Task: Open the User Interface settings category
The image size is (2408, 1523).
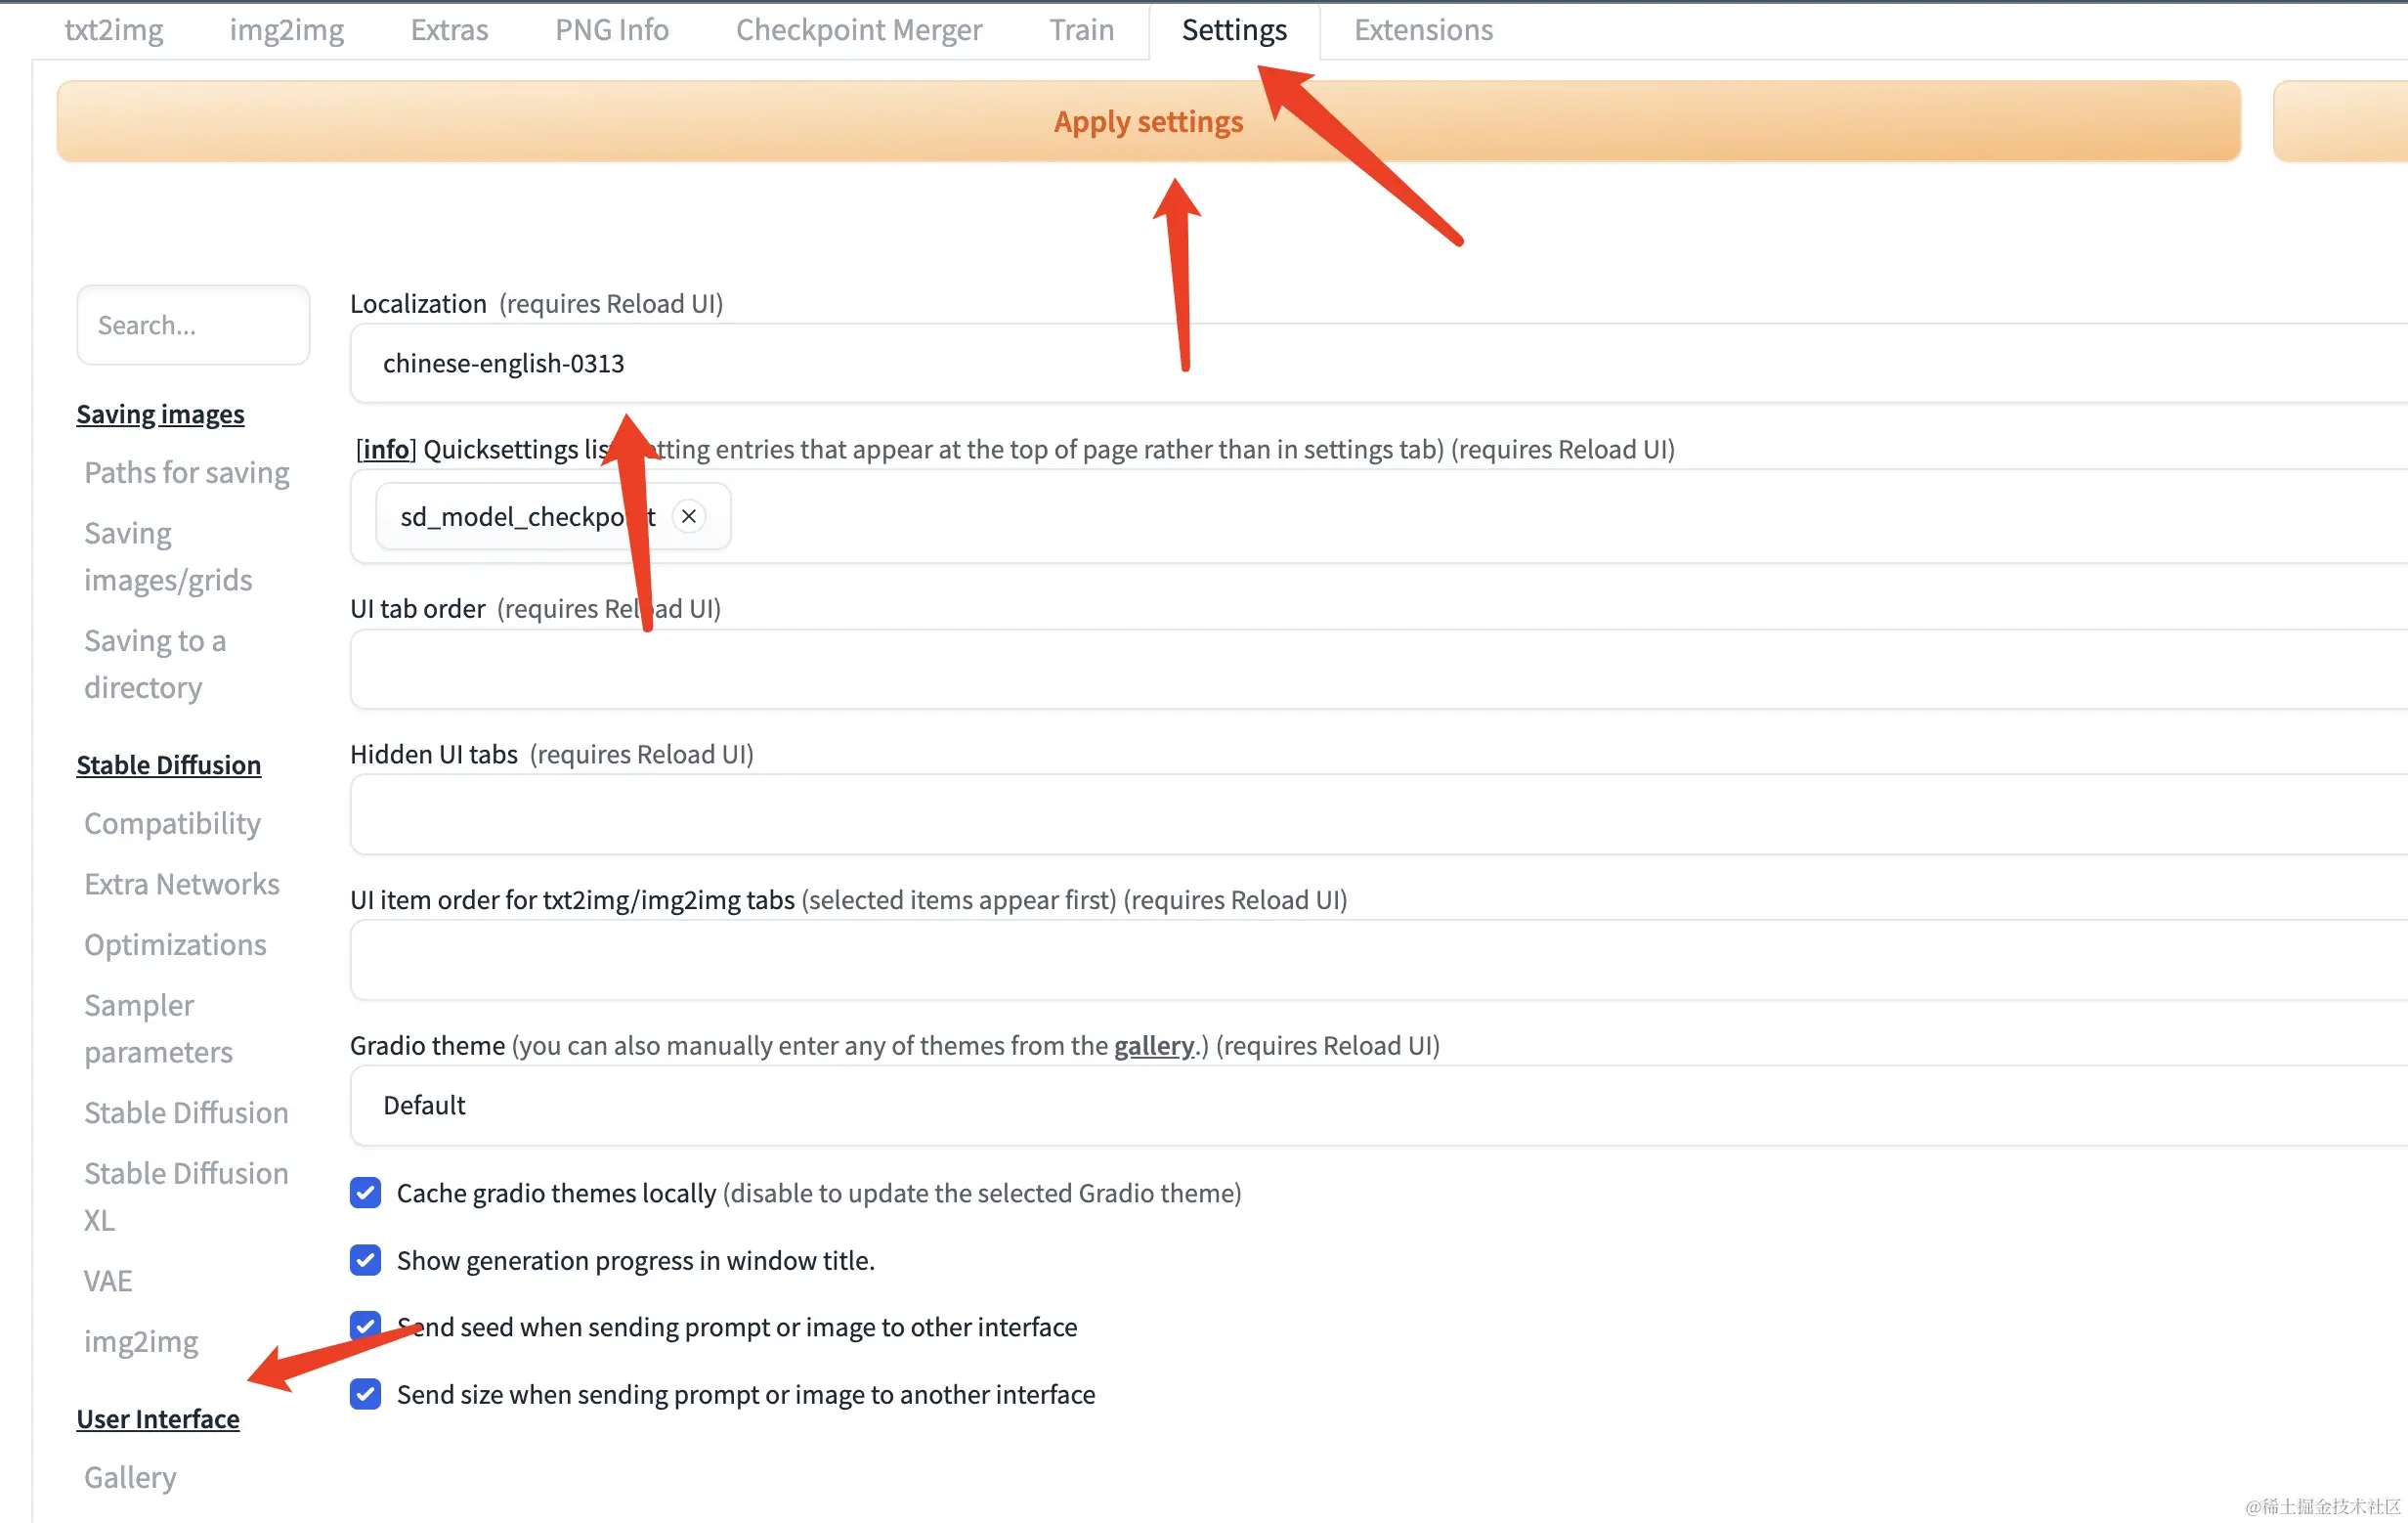Action: (x=158, y=1418)
